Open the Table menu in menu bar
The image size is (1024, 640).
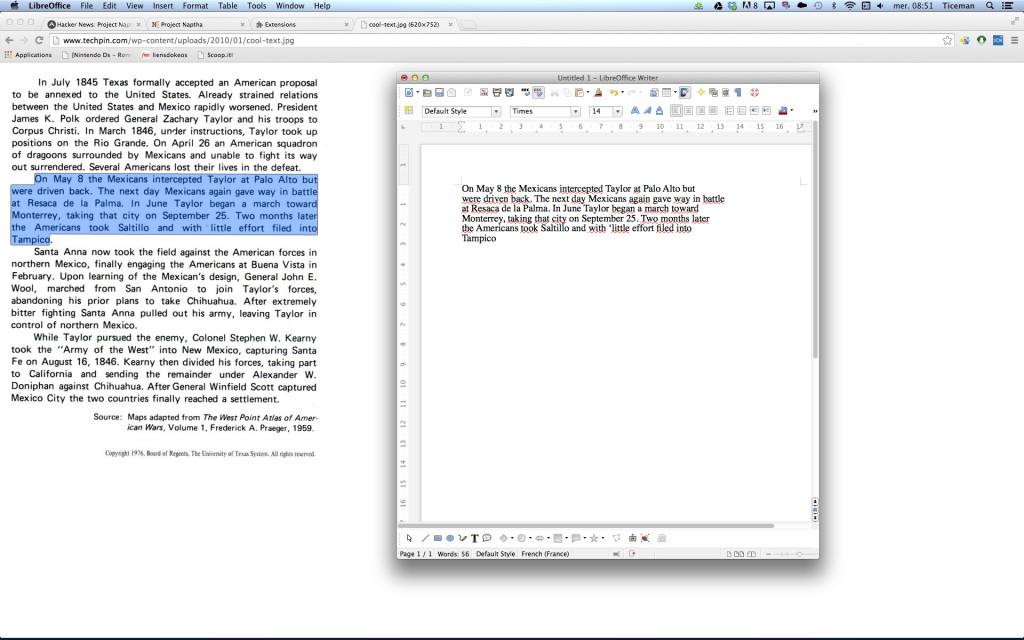pos(227,5)
